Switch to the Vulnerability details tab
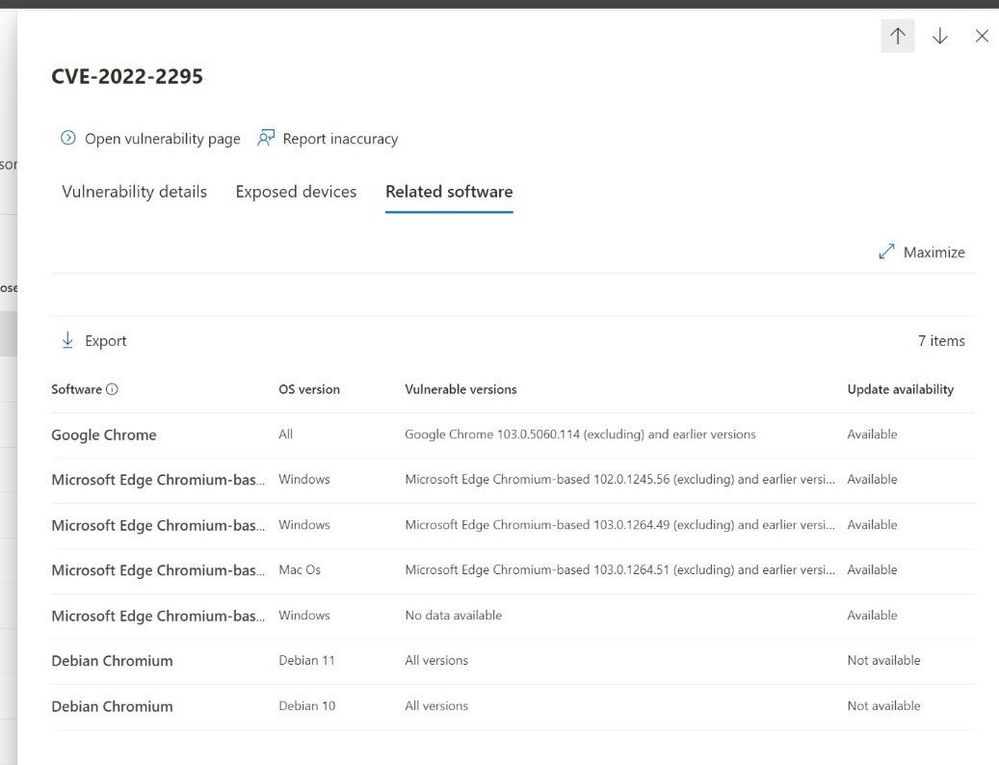Image resolution: width=999 pixels, height=765 pixels. 134,192
